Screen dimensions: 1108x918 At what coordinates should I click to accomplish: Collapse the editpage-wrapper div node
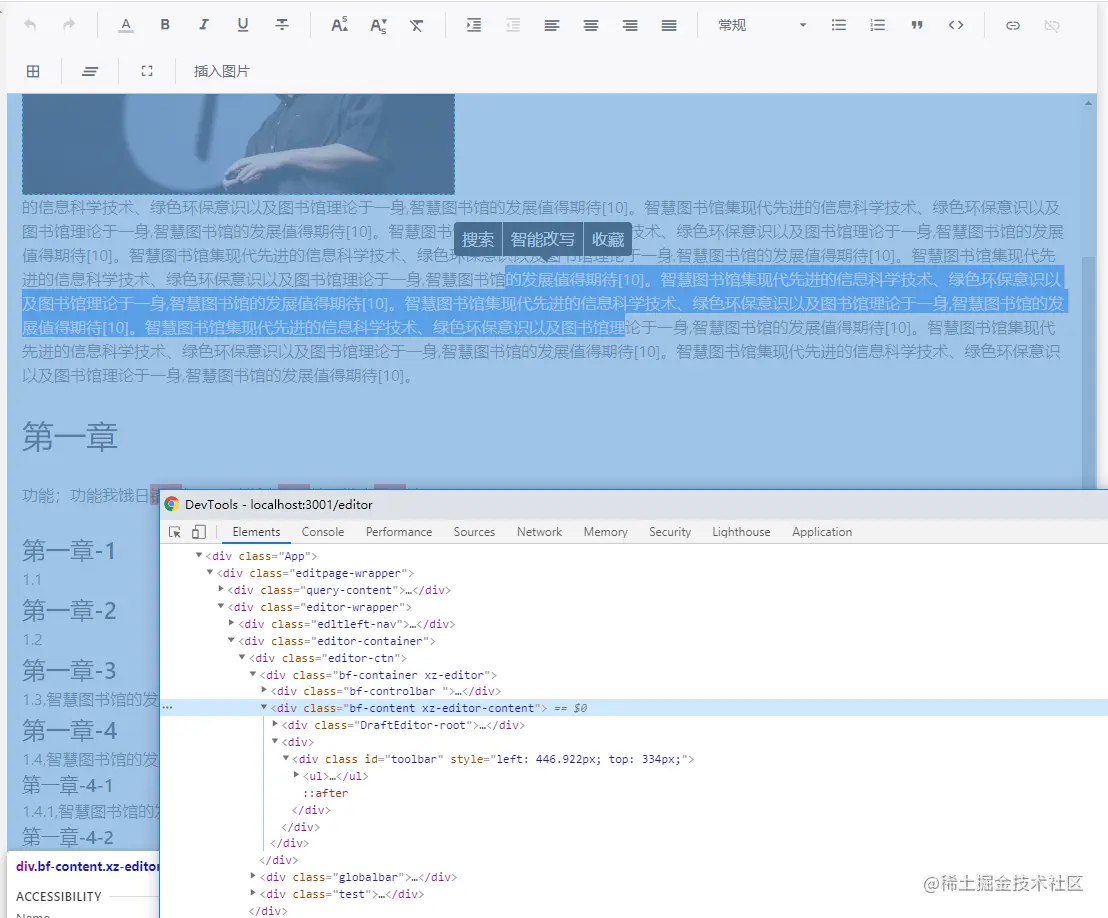pos(210,572)
